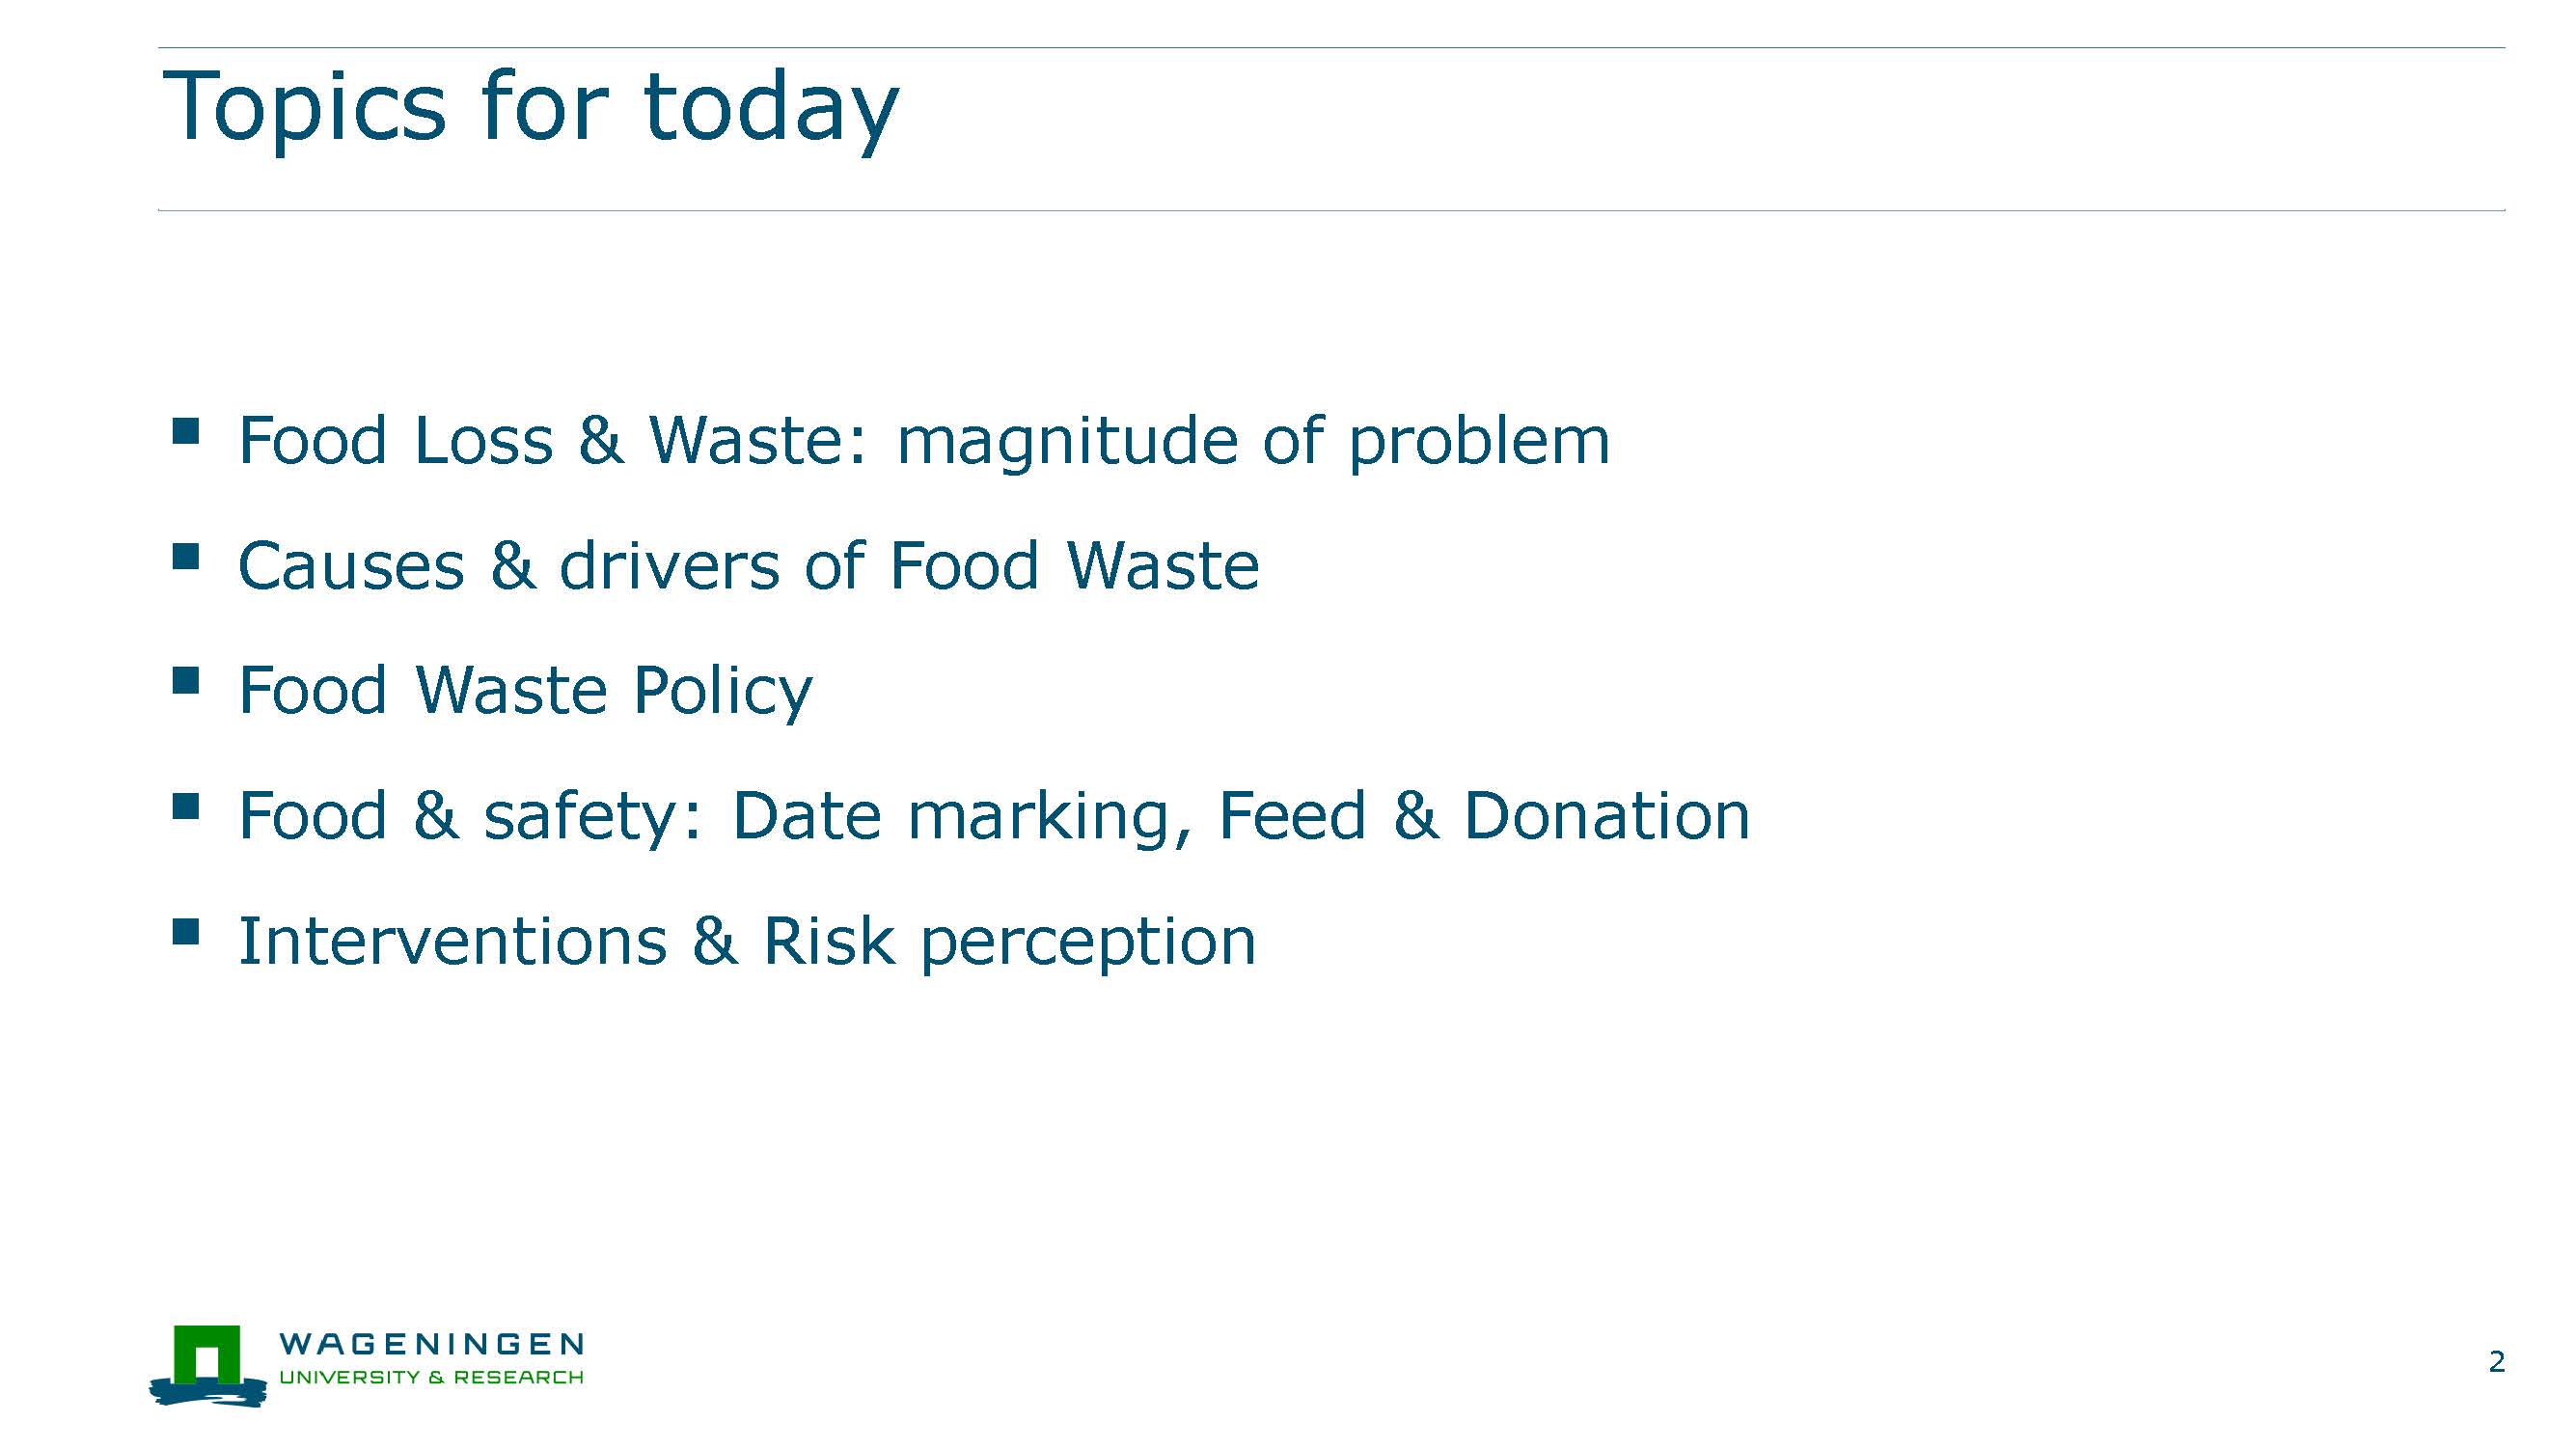
Task: Select the first square bullet marker
Action: 186,431
